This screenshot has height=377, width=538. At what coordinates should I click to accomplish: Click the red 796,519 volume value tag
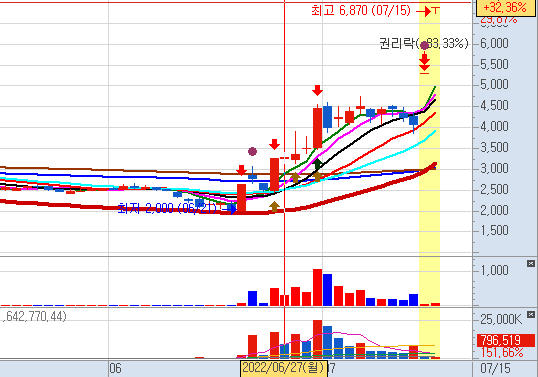click(x=506, y=340)
